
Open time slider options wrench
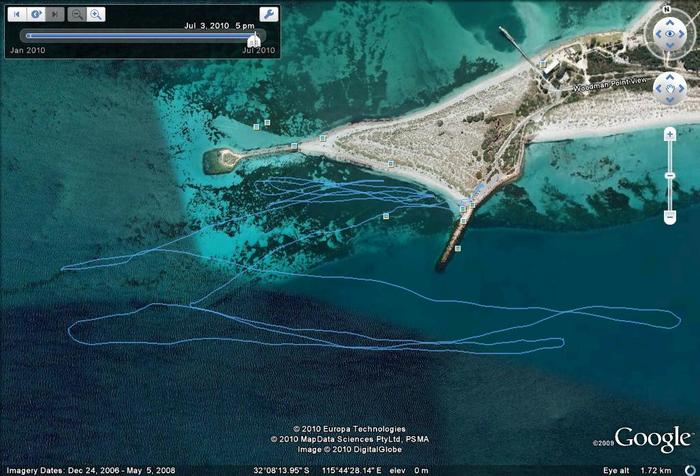268,15
